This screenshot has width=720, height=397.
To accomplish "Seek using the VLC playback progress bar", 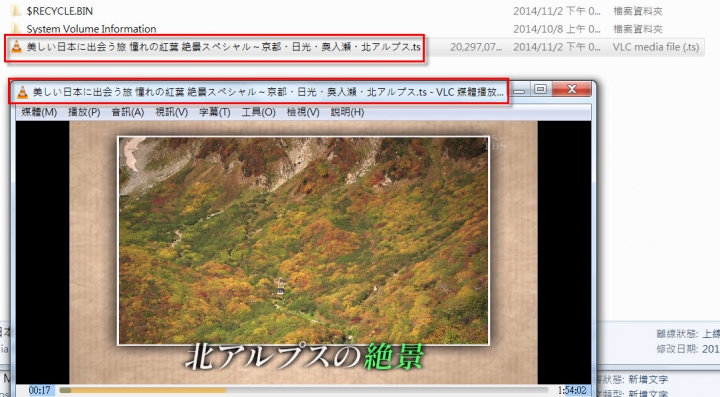I will pos(304,391).
